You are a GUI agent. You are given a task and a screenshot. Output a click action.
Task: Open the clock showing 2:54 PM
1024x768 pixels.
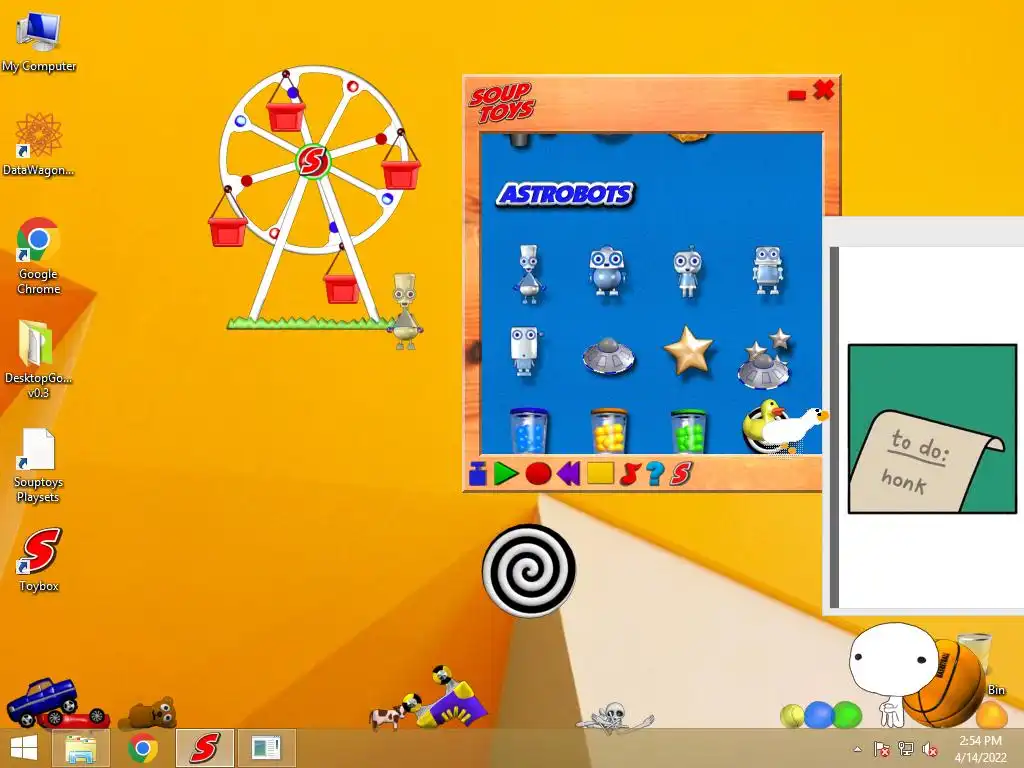(980, 749)
